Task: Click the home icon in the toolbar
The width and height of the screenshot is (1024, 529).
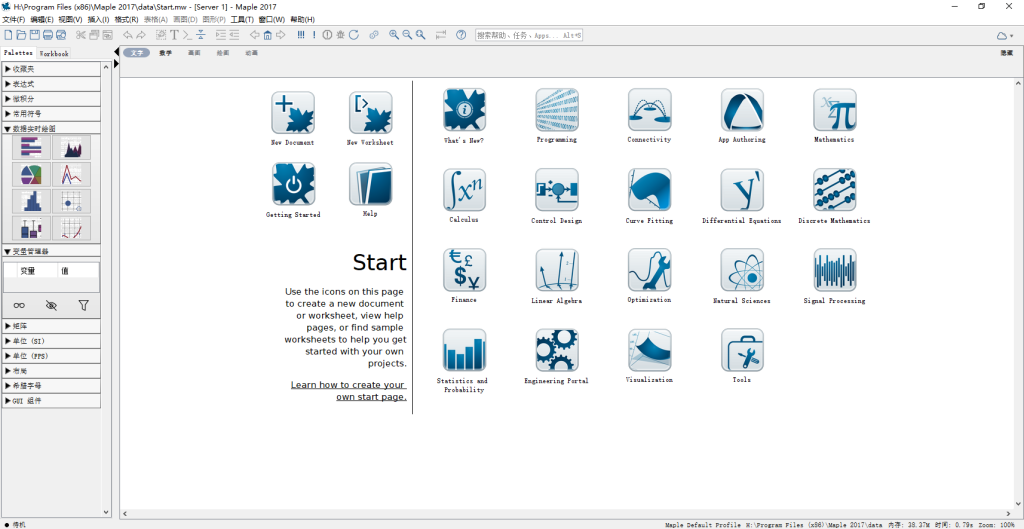Action: tap(267, 35)
